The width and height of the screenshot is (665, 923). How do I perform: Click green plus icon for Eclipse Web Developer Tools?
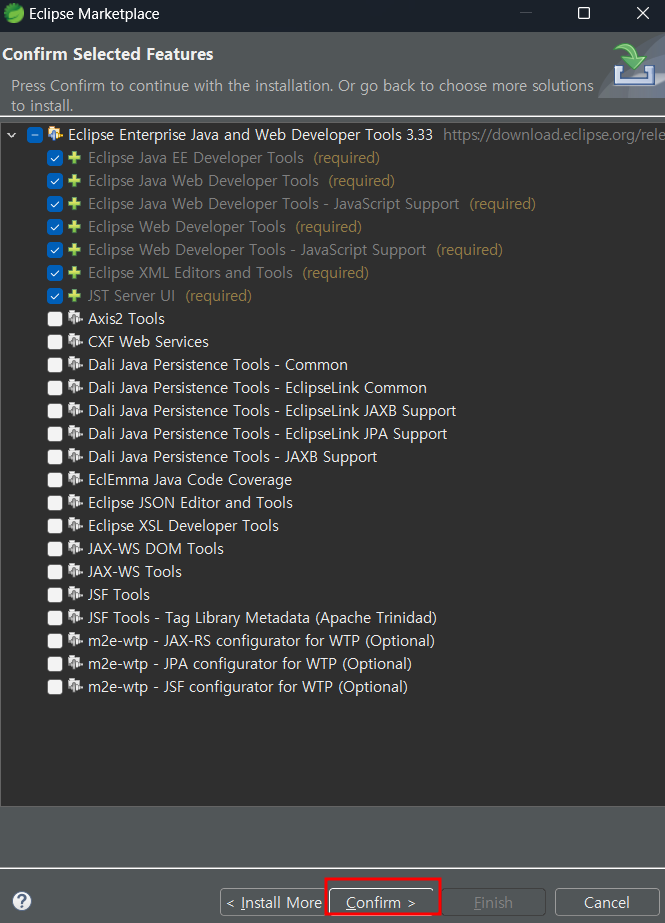[74, 227]
